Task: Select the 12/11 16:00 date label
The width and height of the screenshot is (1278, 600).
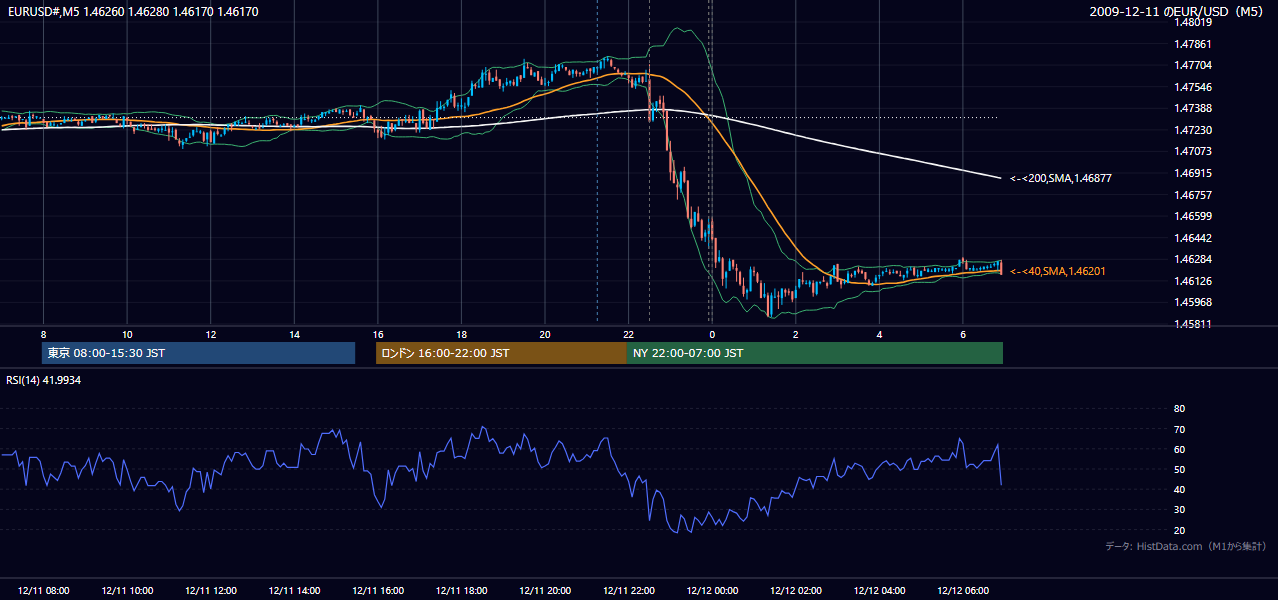Action: pos(378,591)
